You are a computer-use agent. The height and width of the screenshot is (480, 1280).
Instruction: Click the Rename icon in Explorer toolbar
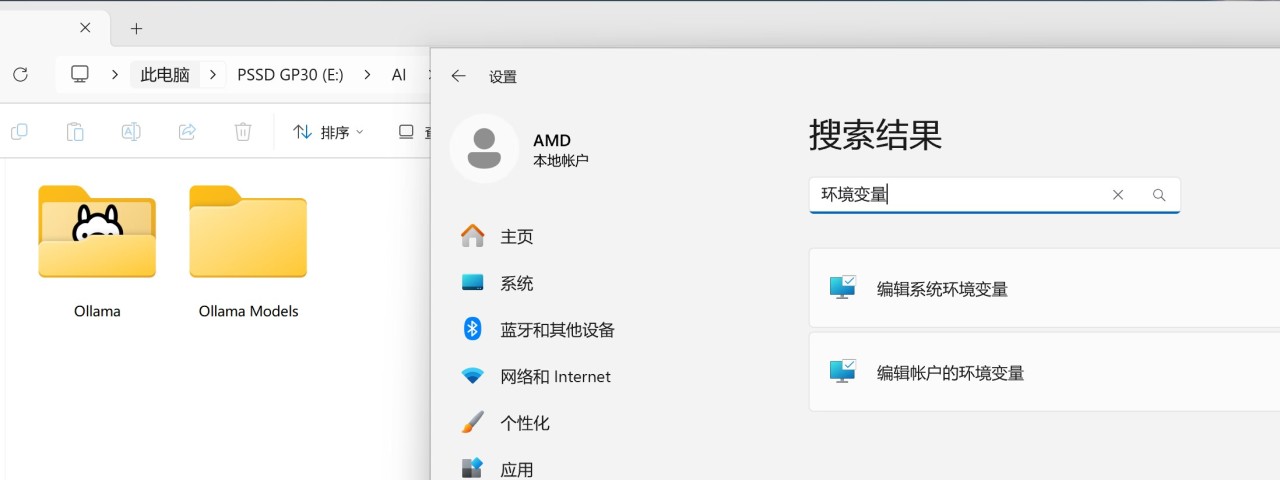[131, 132]
